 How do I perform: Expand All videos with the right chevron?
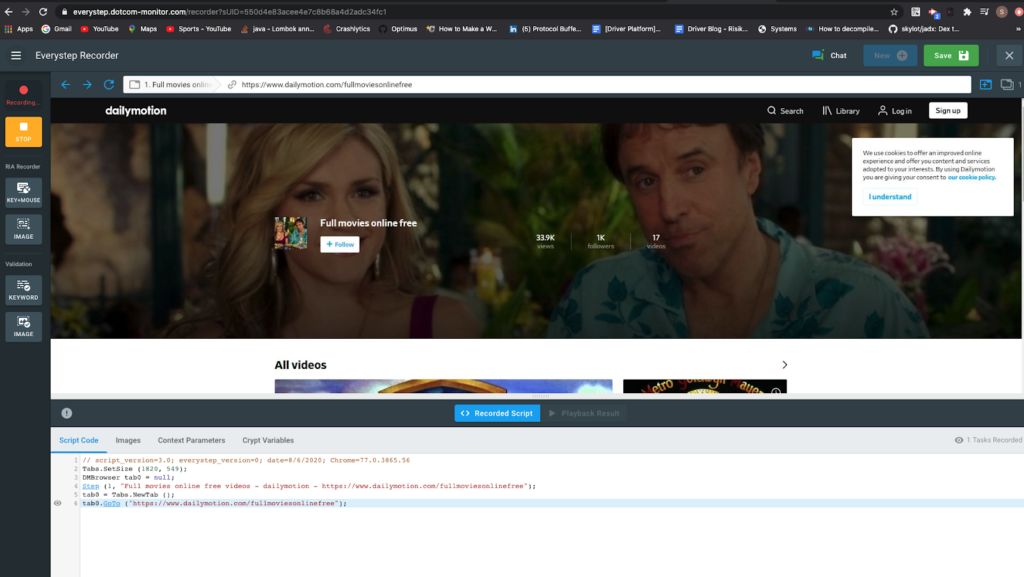coord(784,365)
